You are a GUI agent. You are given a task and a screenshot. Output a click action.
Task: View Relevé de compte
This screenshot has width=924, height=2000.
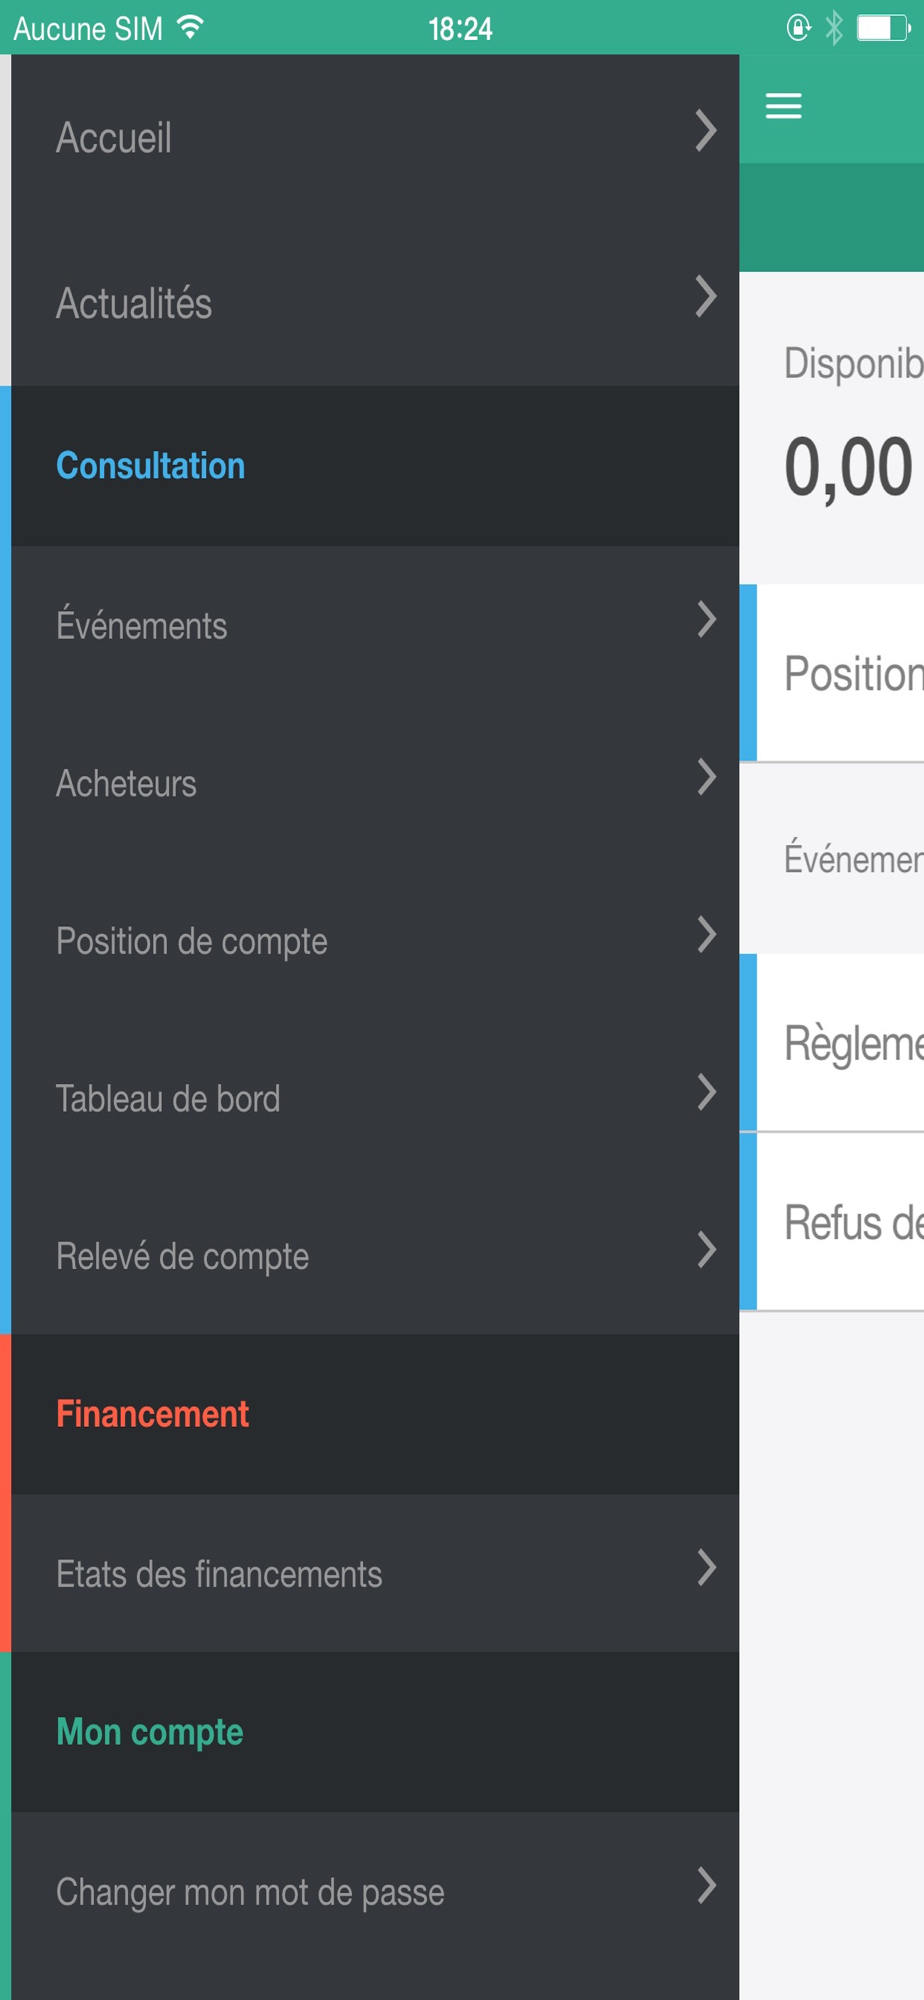tap(182, 1256)
